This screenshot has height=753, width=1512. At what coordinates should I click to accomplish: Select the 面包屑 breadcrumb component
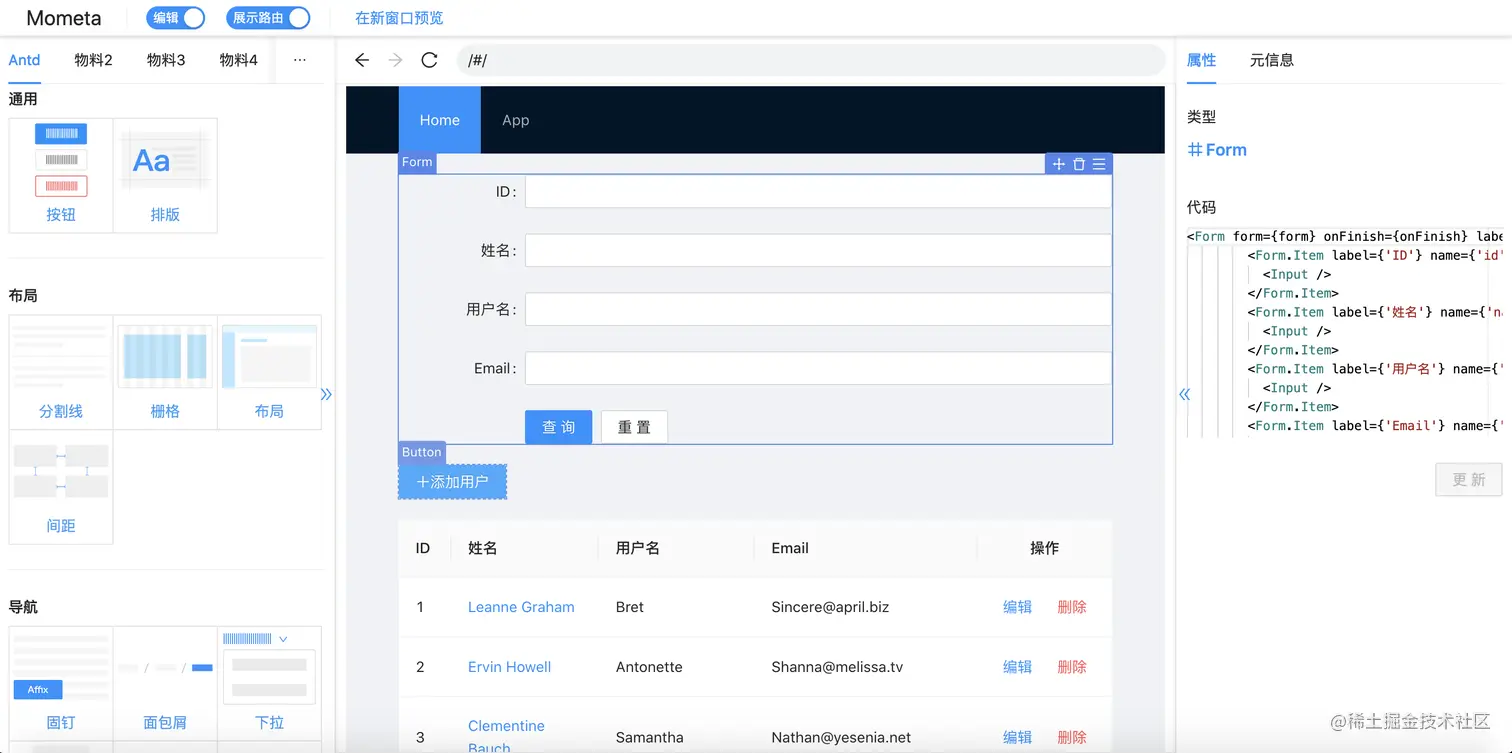[165, 683]
